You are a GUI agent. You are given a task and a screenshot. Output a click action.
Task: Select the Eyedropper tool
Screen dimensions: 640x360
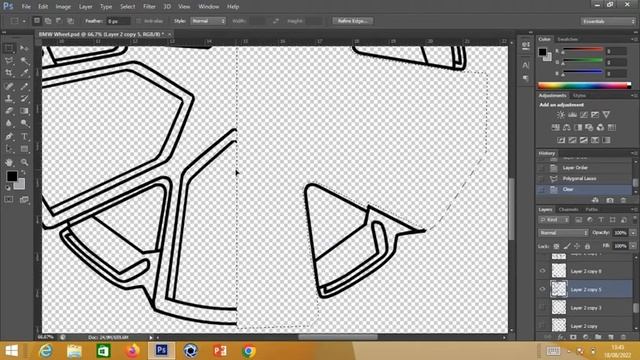pyautogui.click(x=24, y=73)
